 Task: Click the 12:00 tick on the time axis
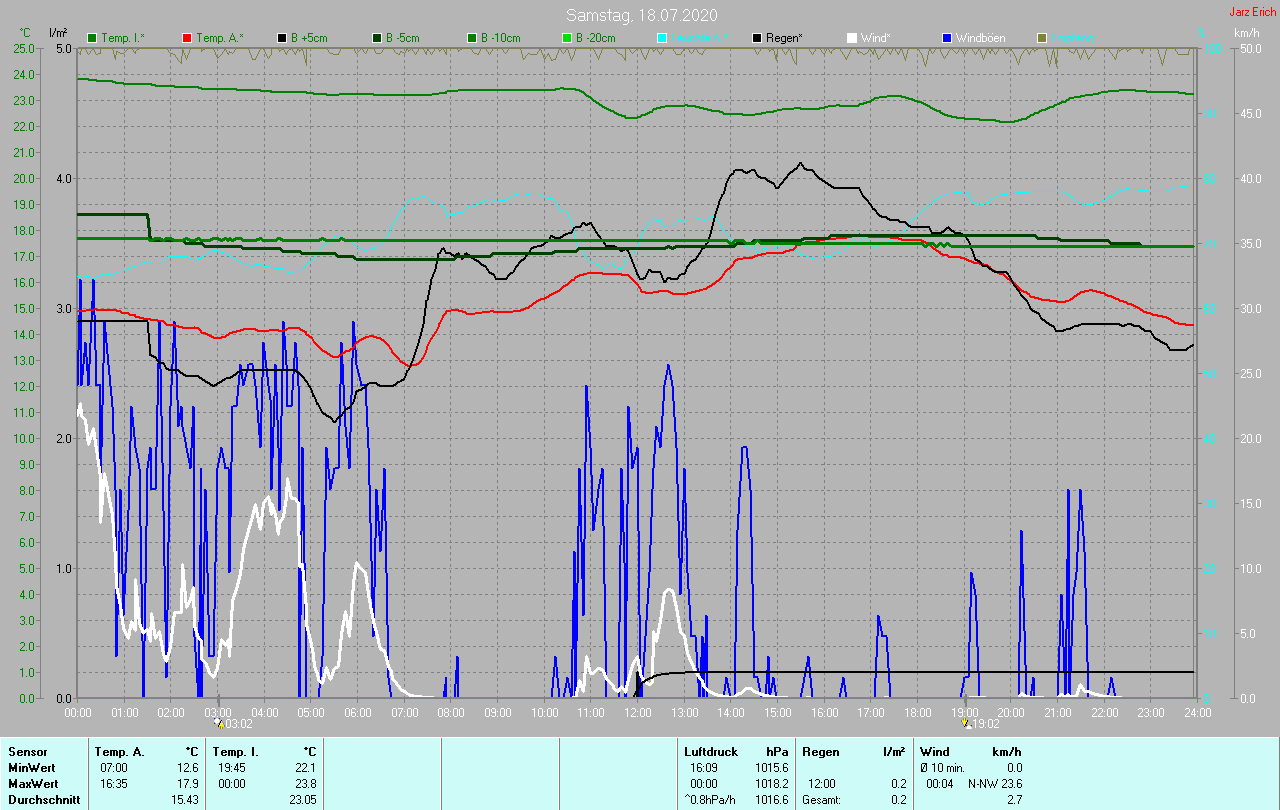point(638,713)
